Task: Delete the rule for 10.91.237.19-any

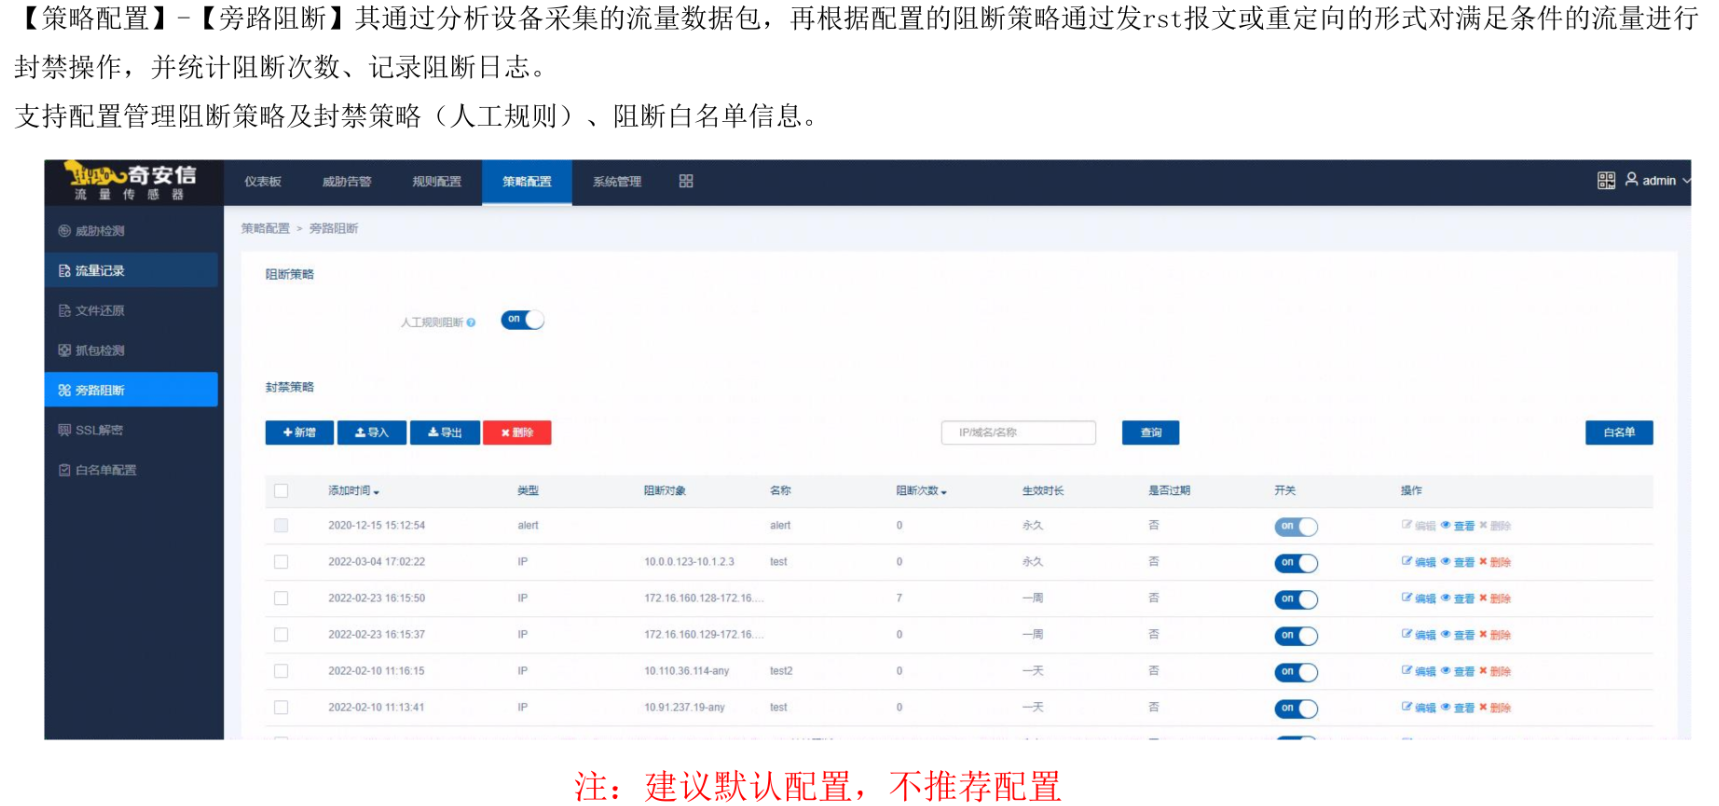Action: point(1495,707)
